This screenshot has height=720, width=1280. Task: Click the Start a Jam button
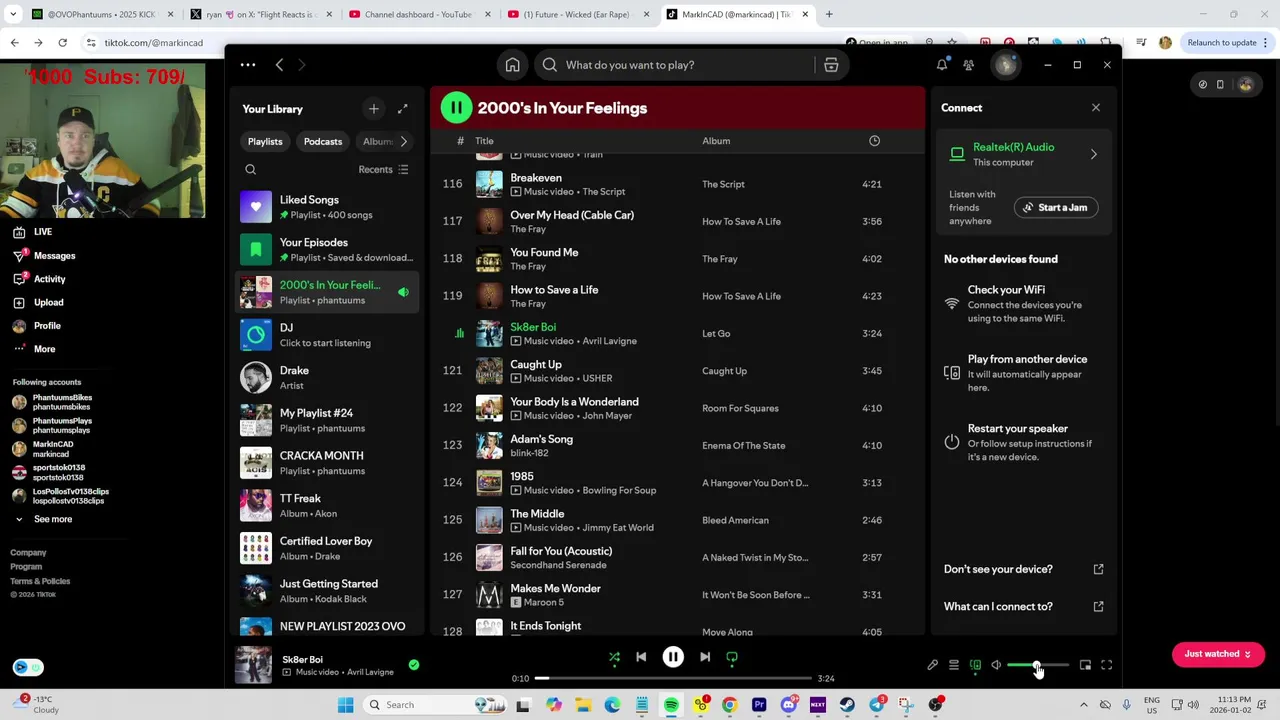point(1055,208)
